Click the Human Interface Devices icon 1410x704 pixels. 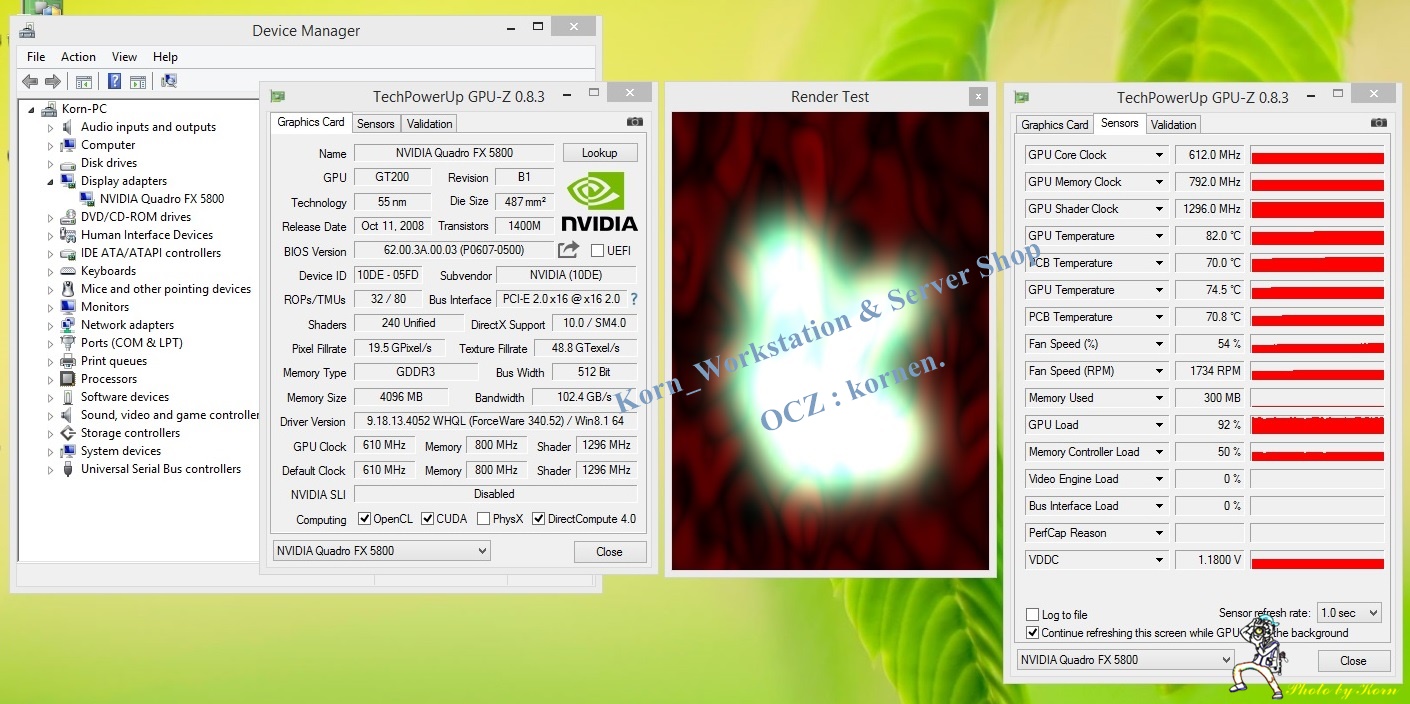[x=68, y=235]
